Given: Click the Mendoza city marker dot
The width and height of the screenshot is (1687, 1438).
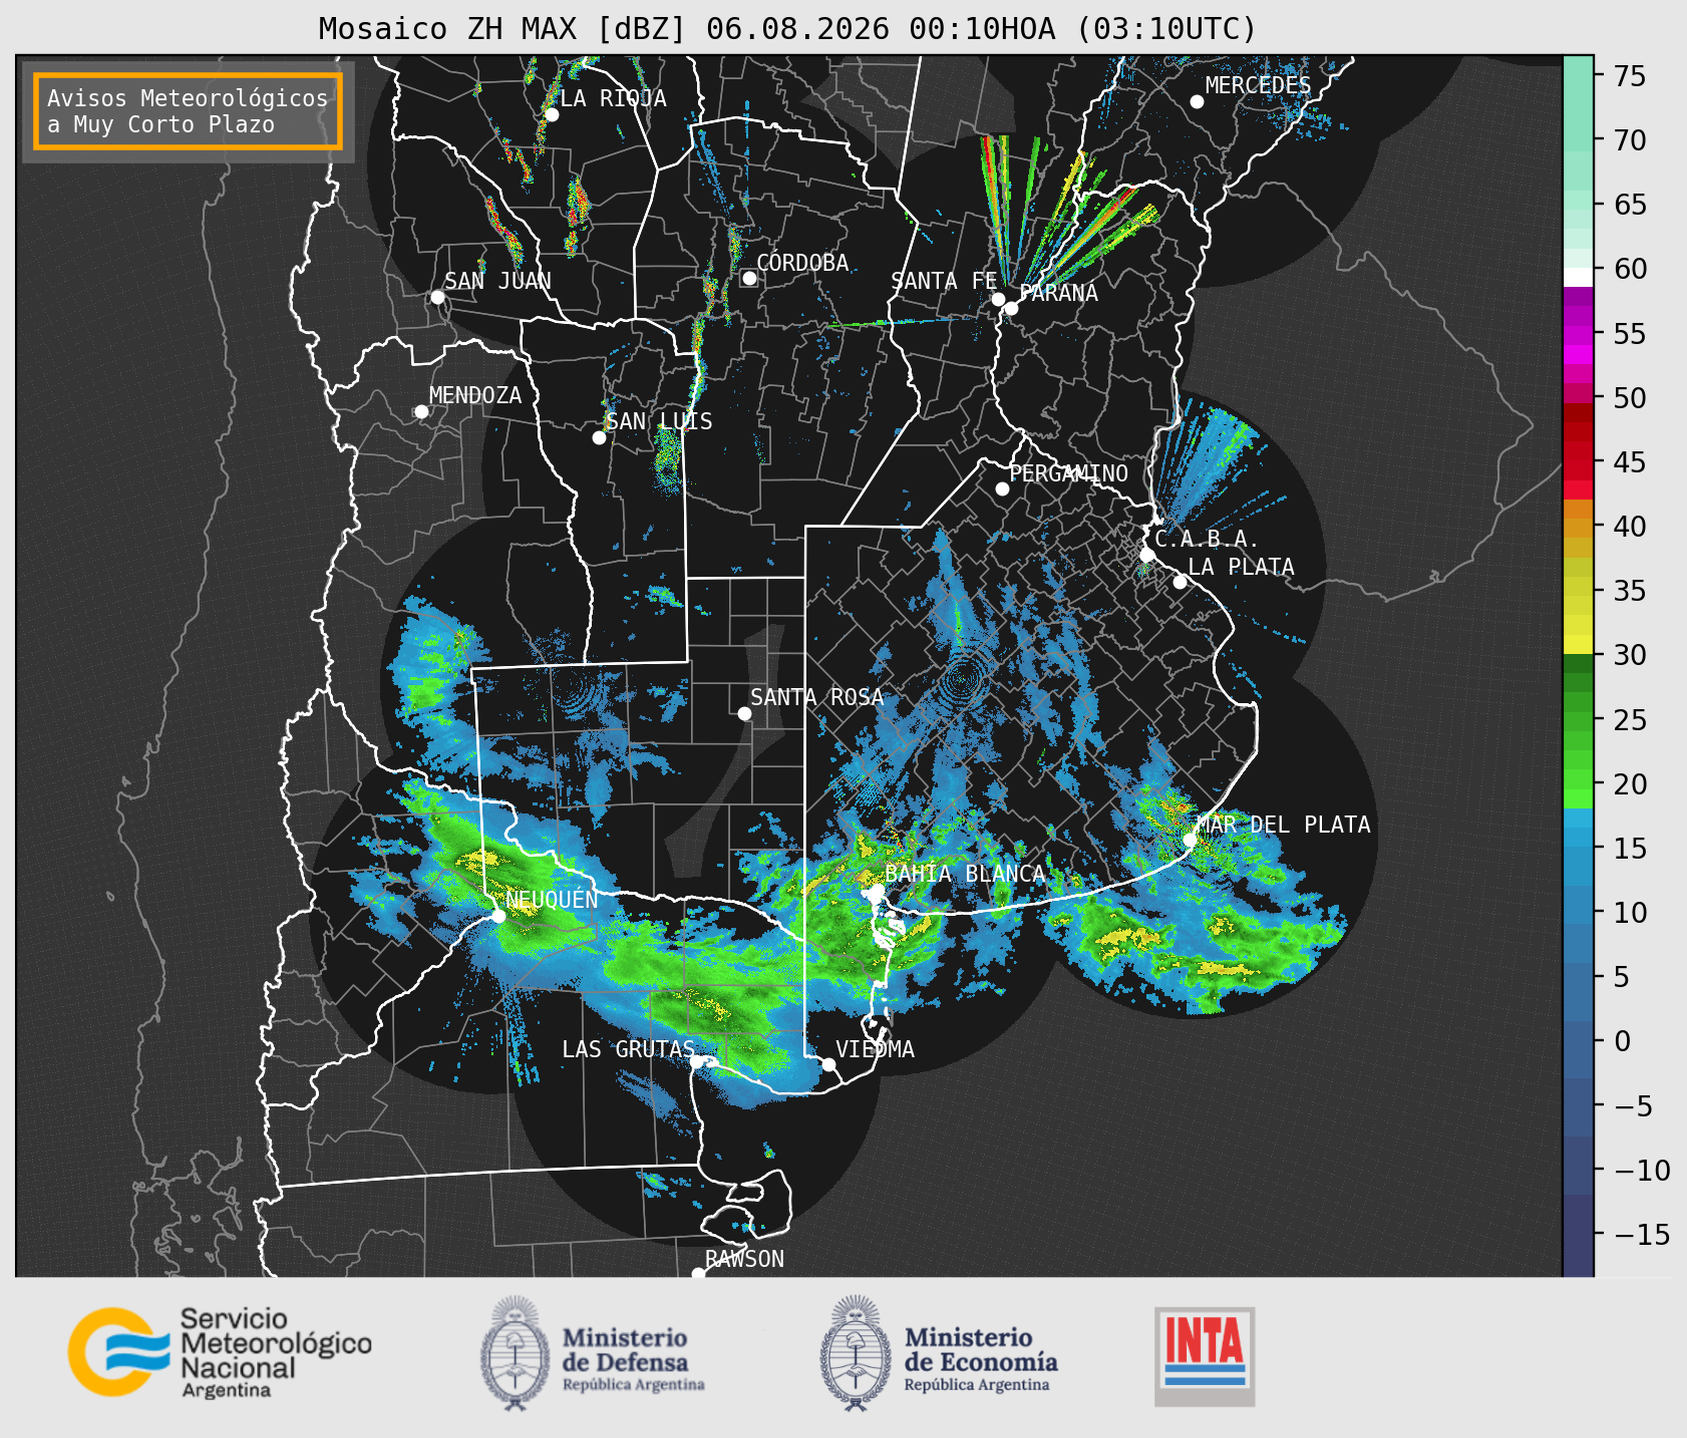Looking at the screenshot, I should tap(421, 412).
